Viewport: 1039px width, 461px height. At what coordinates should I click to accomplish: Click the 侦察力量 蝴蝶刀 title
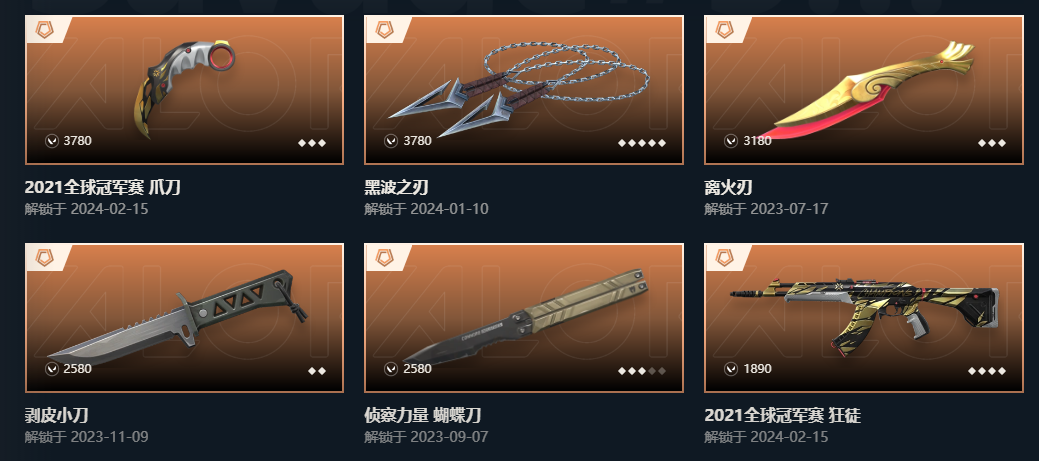click(423, 415)
